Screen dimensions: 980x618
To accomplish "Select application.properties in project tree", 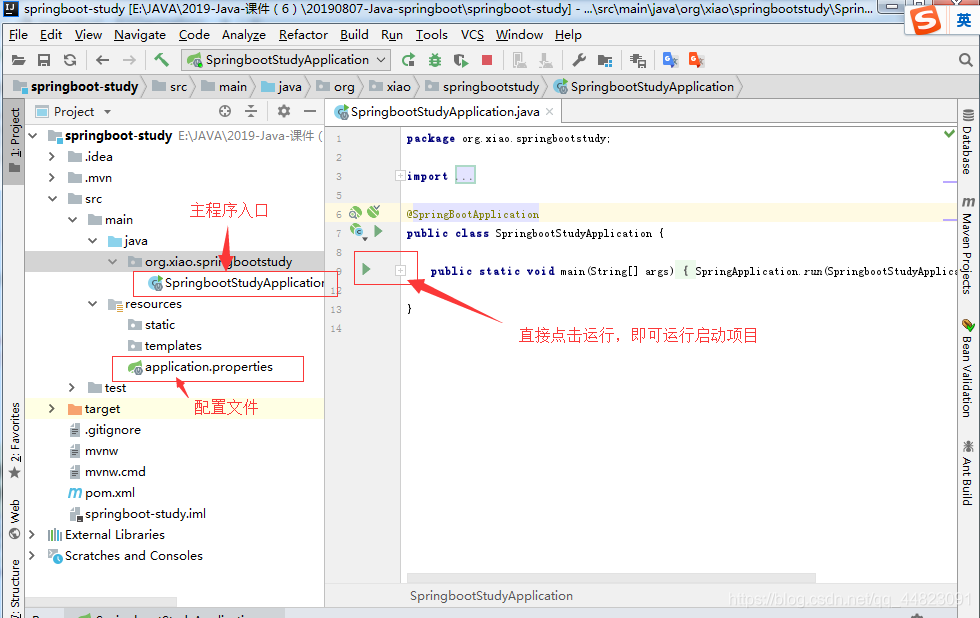I will [x=209, y=367].
